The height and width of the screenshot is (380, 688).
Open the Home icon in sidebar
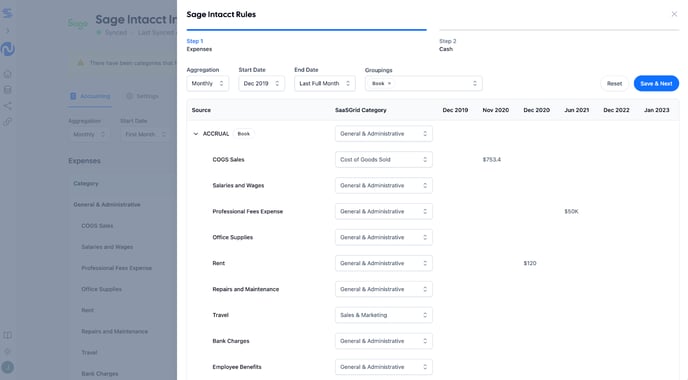[x=7, y=74]
